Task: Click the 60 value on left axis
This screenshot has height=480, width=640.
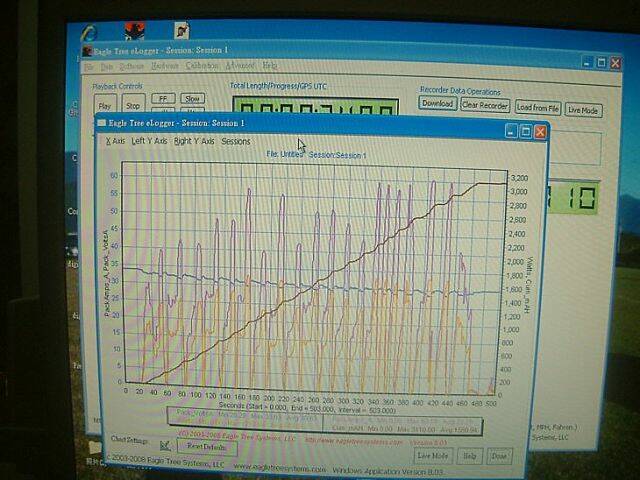Action: pos(114,176)
